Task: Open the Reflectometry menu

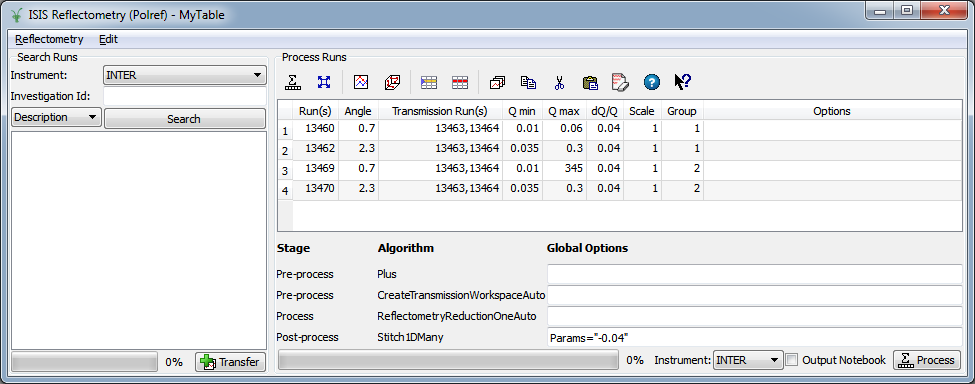Action: (49, 39)
